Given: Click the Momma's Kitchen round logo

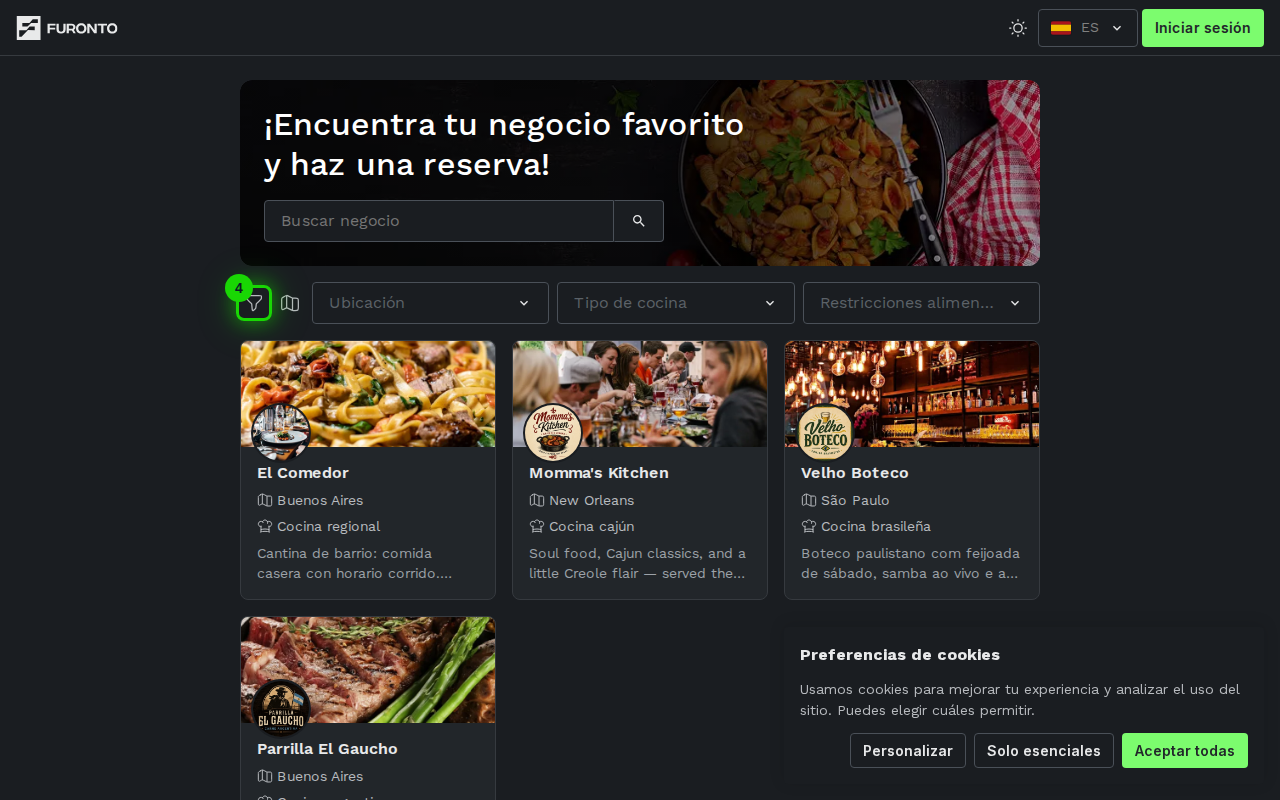Looking at the screenshot, I should [553, 433].
